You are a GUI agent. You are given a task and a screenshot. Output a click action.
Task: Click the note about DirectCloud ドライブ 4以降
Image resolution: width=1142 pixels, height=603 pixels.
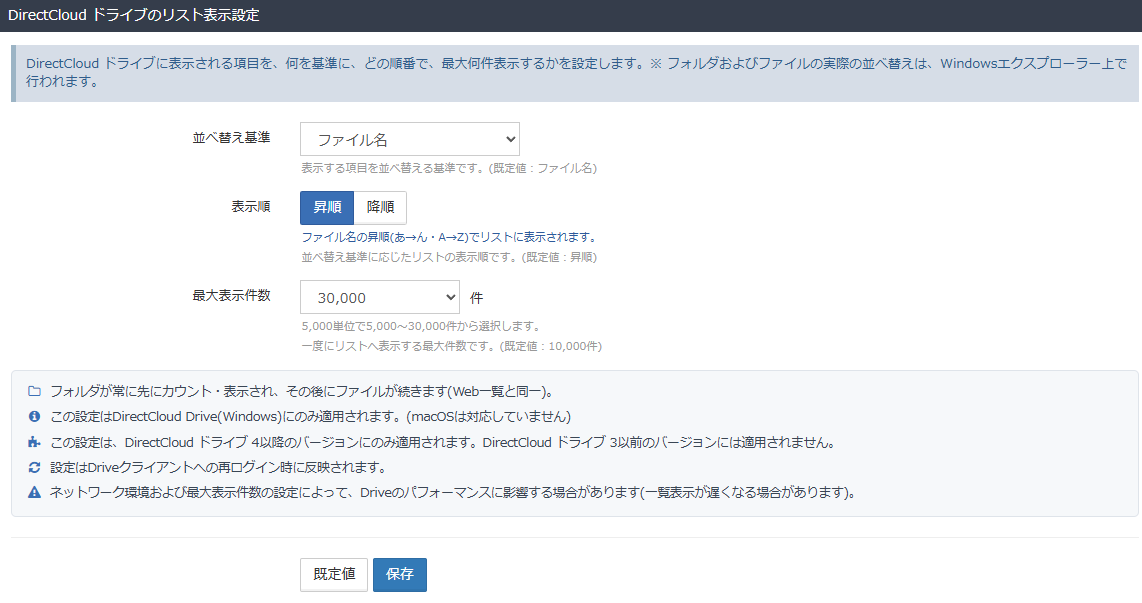tap(444, 442)
